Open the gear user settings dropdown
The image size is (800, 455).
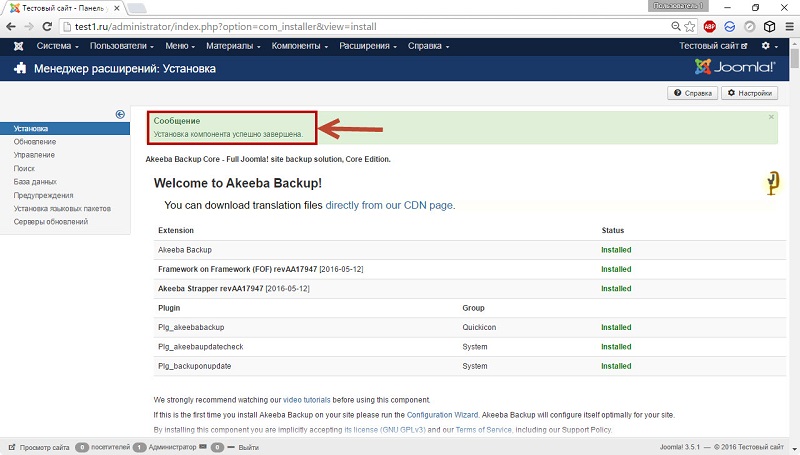(769, 46)
